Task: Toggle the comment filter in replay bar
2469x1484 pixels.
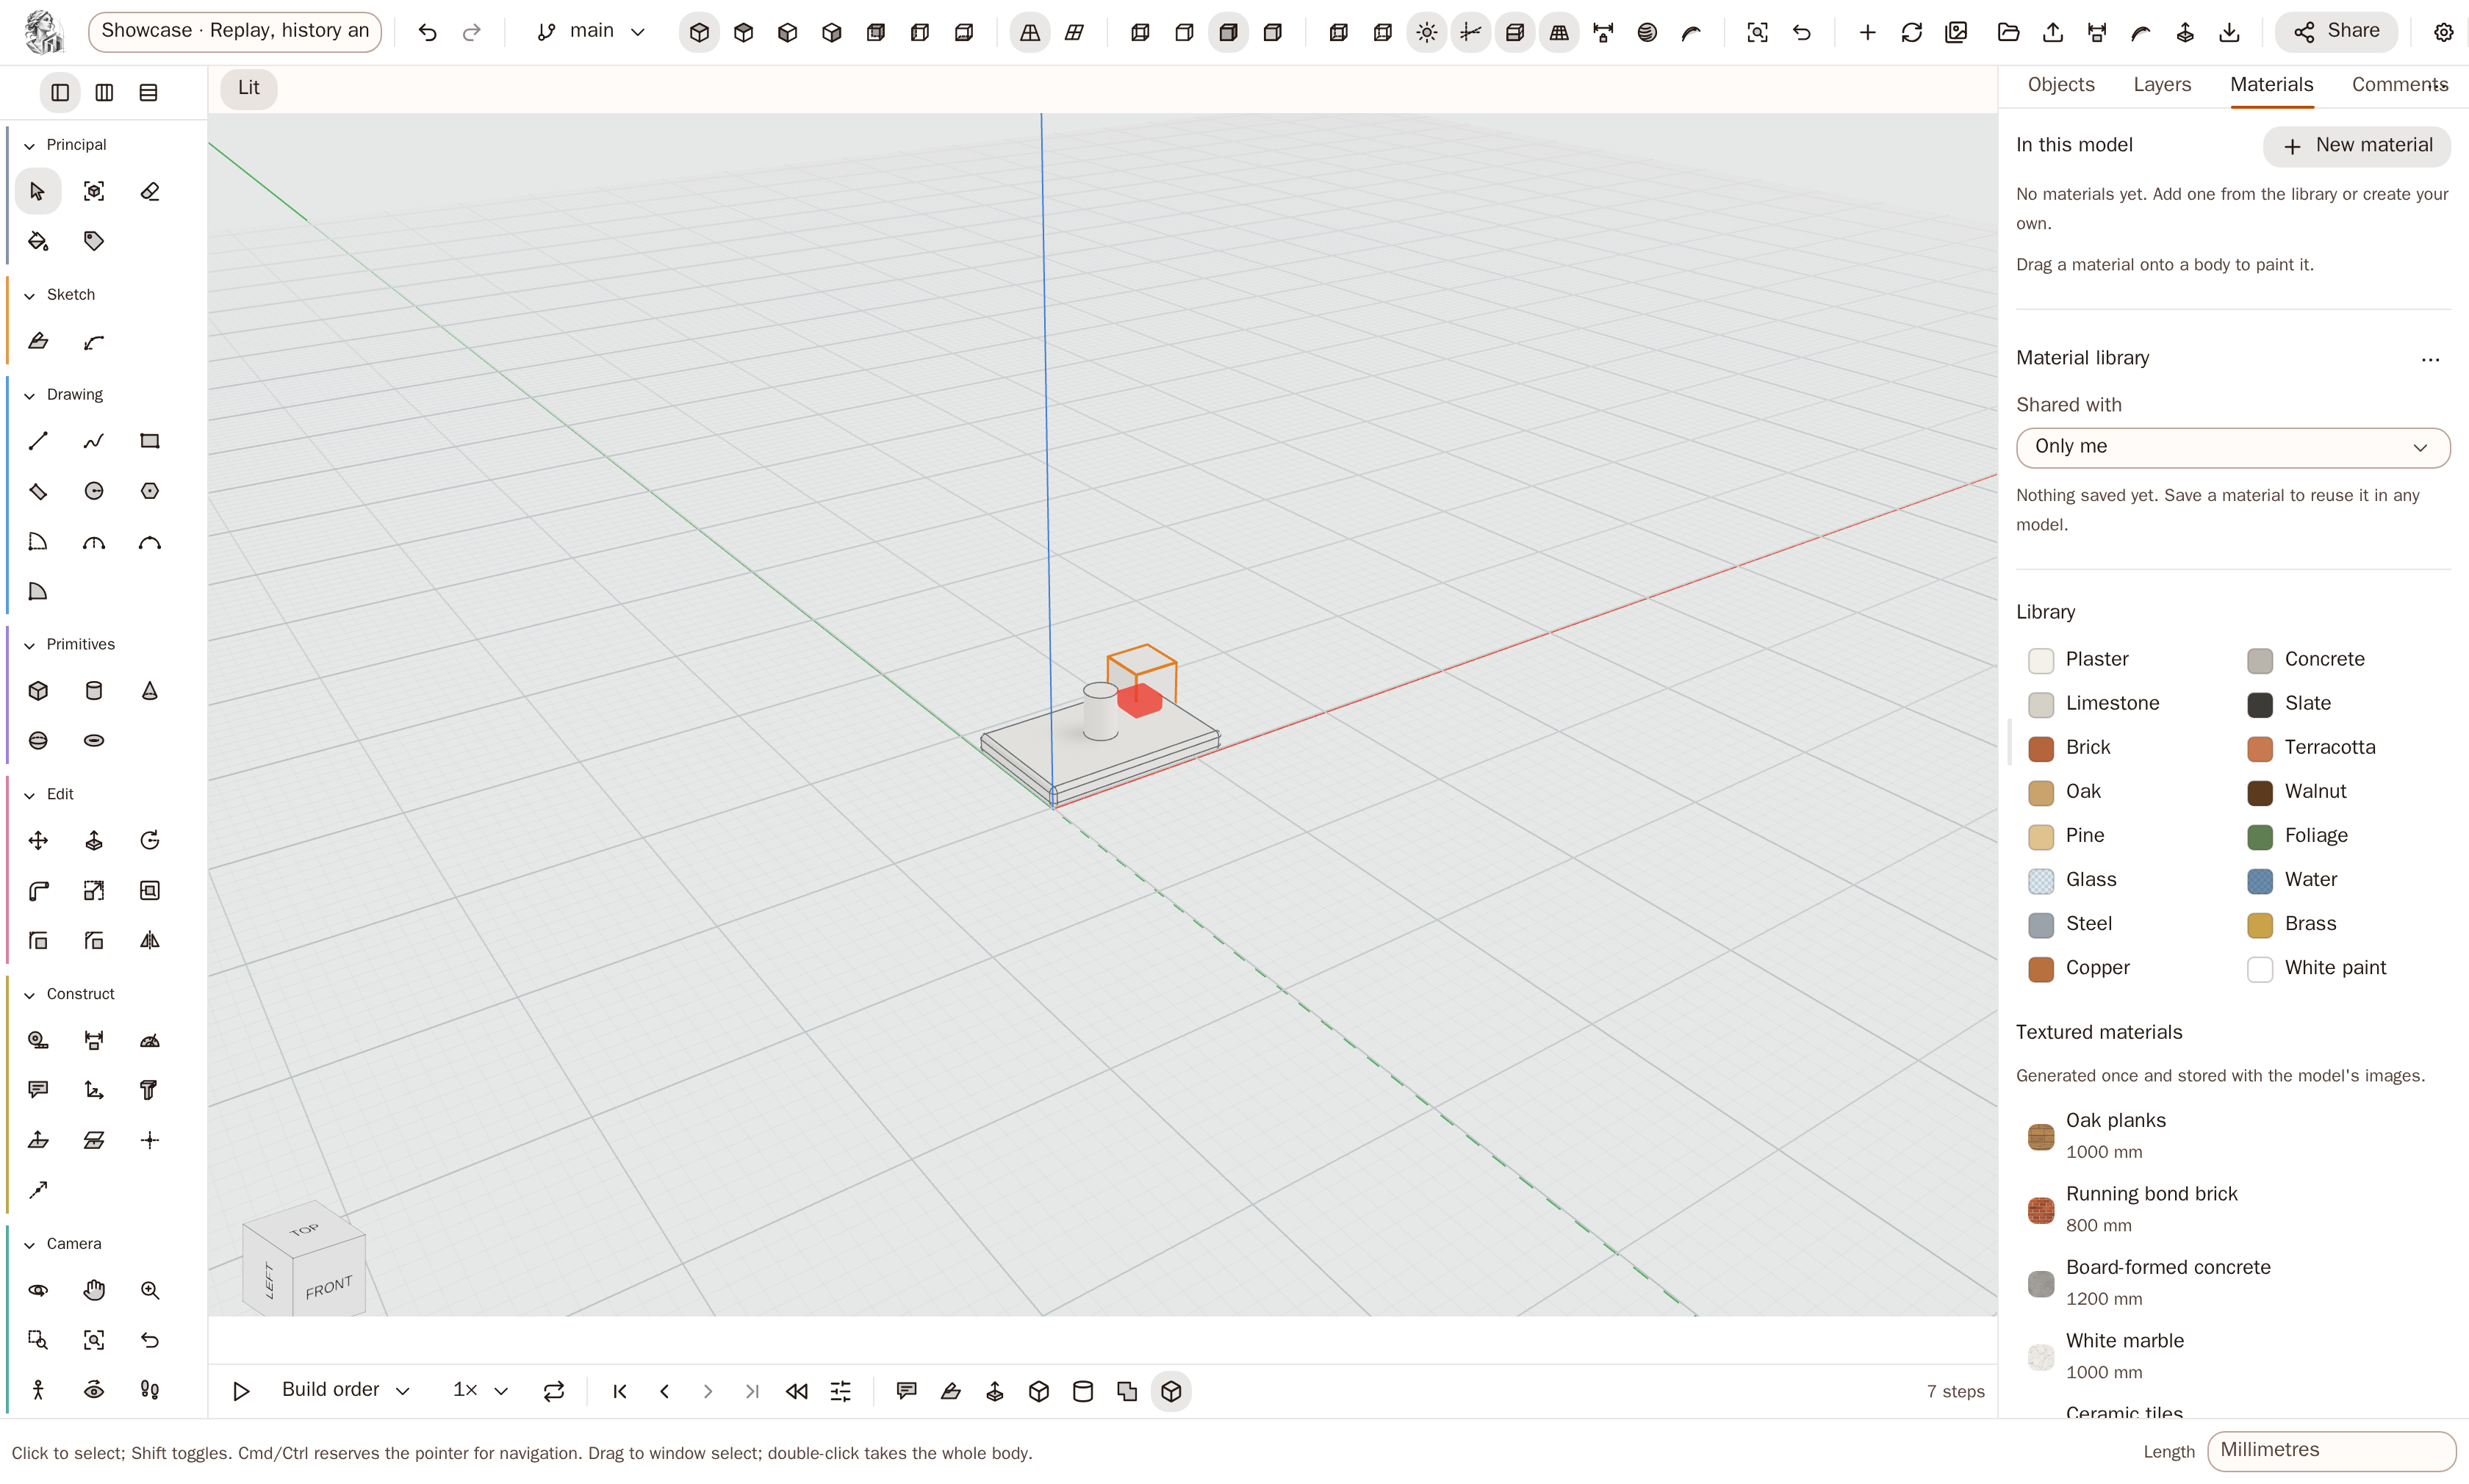Action: tap(907, 1391)
